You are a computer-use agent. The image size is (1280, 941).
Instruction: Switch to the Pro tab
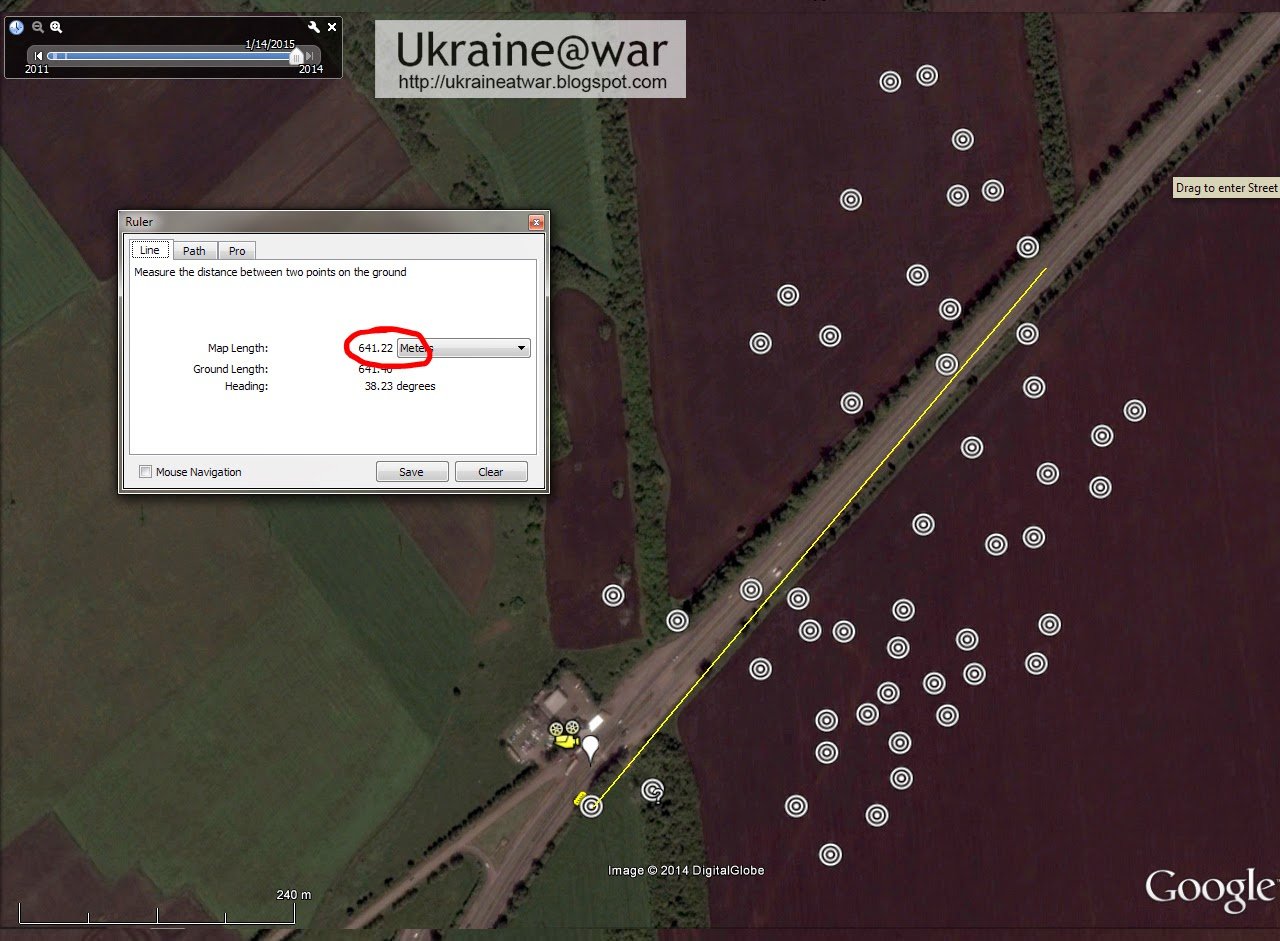[237, 251]
